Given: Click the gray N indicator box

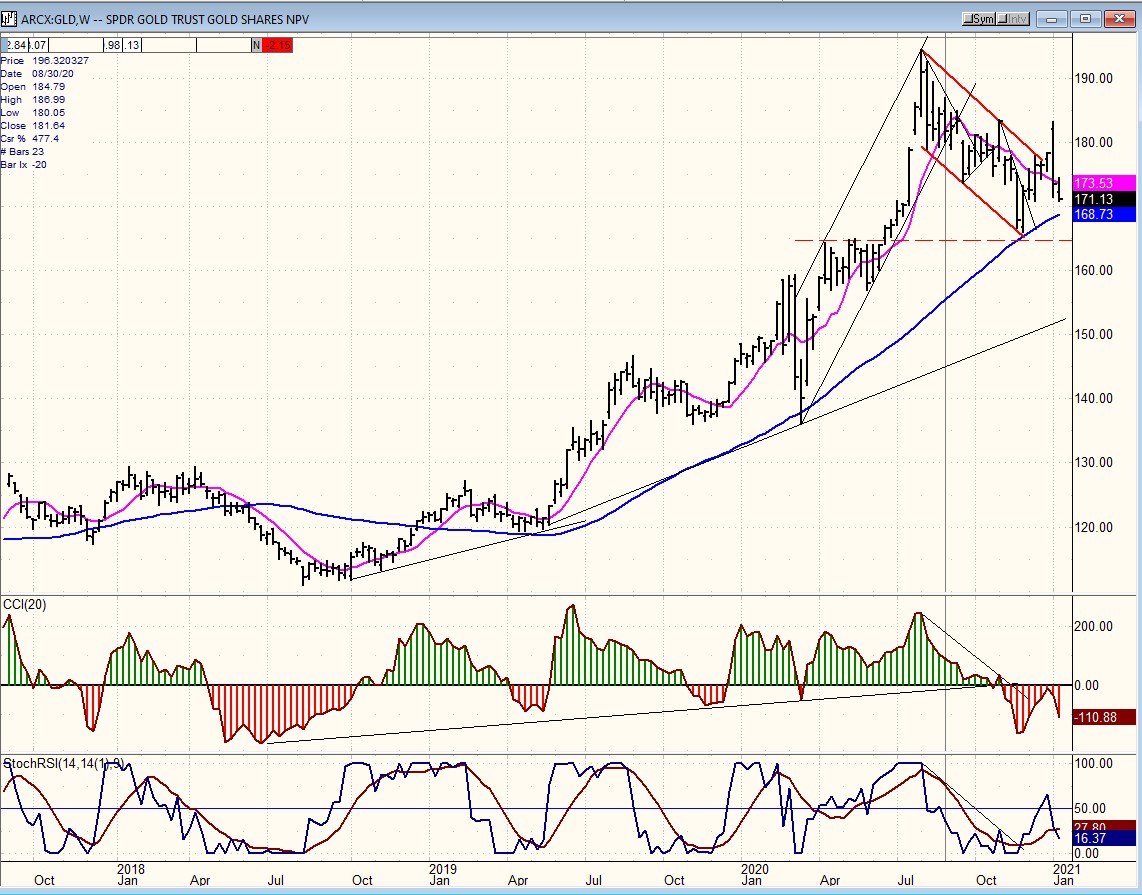Looking at the screenshot, I should point(257,45).
